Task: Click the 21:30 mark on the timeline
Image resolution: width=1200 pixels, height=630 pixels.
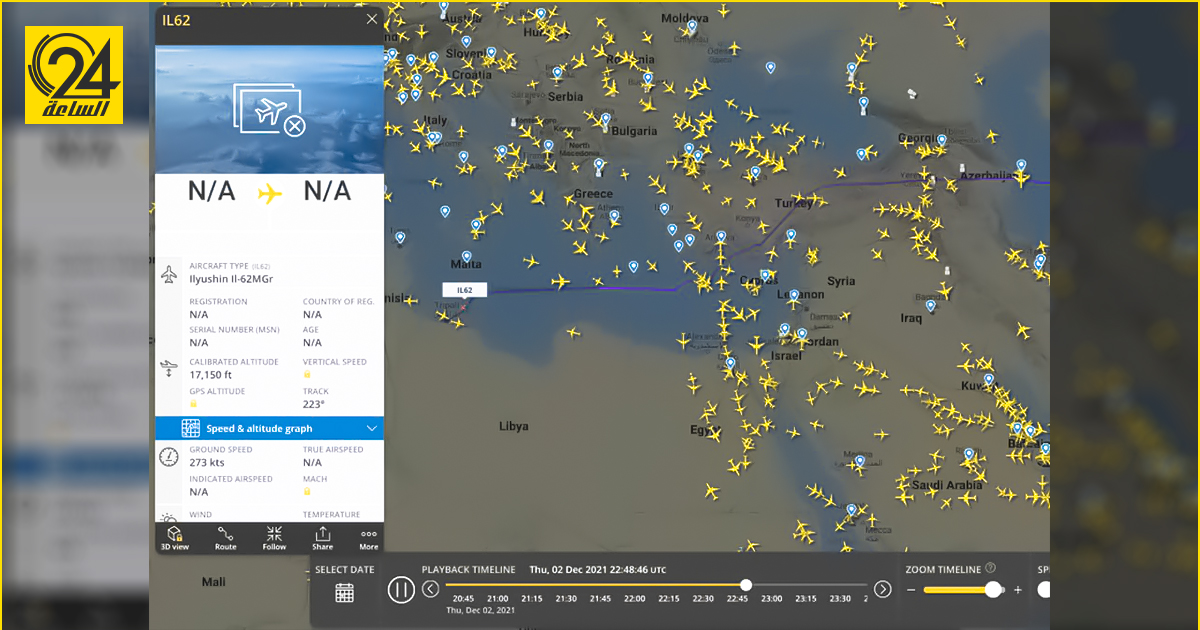Action: [x=566, y=599]
